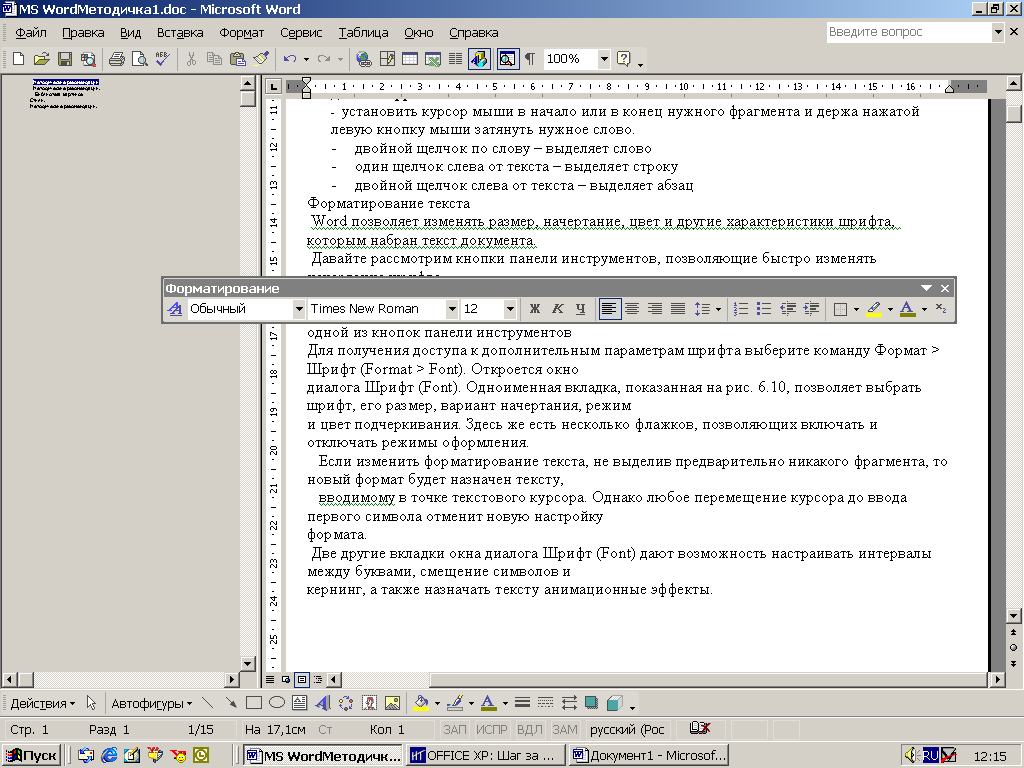Apply the yellow fill color bucket
Viewport: 1024px width, 768px height.
pos(421,703)
